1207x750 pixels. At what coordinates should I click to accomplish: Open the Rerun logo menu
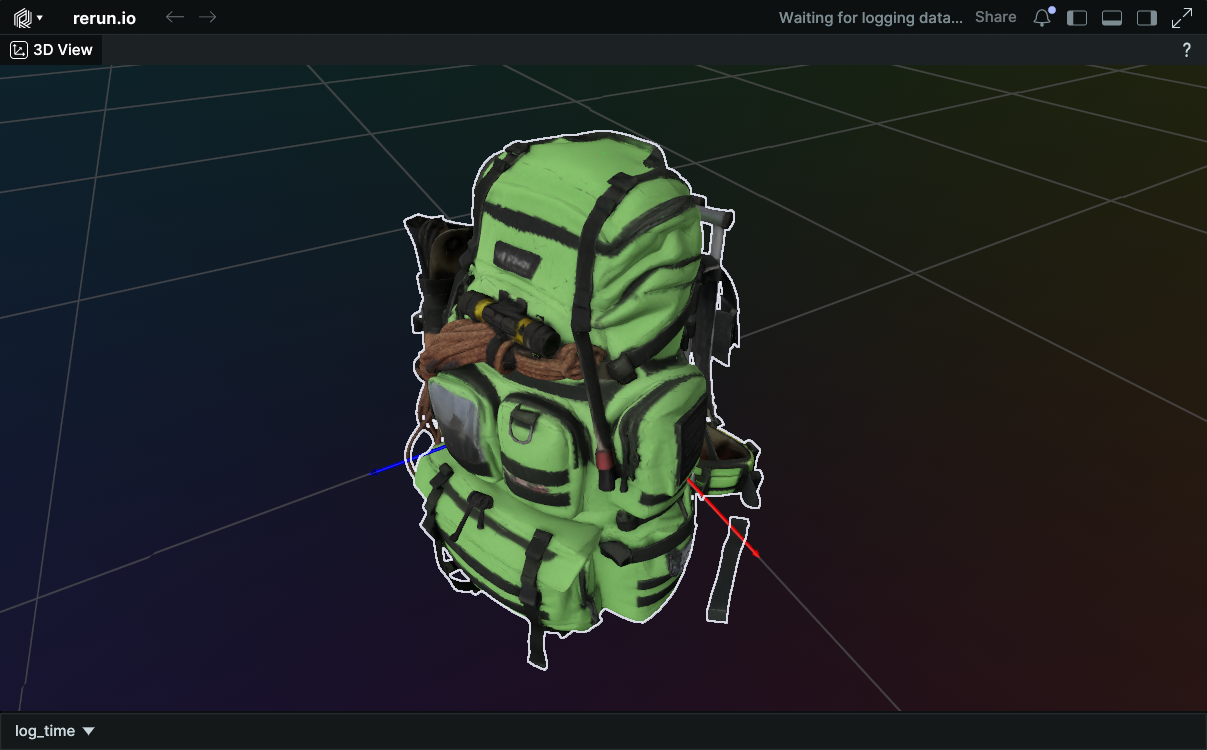point(27,18)
